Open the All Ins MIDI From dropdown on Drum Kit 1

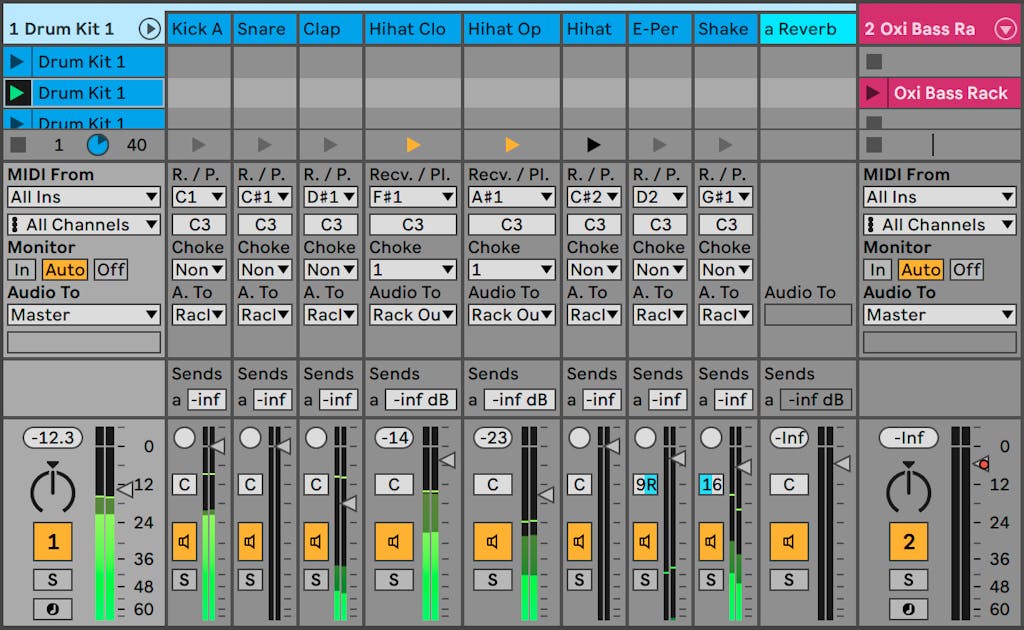[83, 197]
